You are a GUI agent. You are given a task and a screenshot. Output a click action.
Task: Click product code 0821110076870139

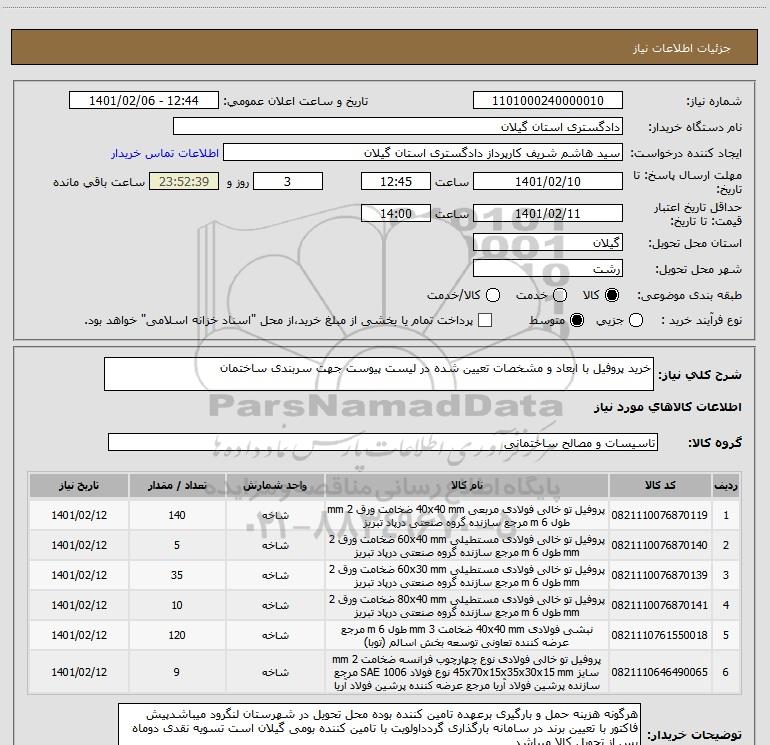(660, 575)
